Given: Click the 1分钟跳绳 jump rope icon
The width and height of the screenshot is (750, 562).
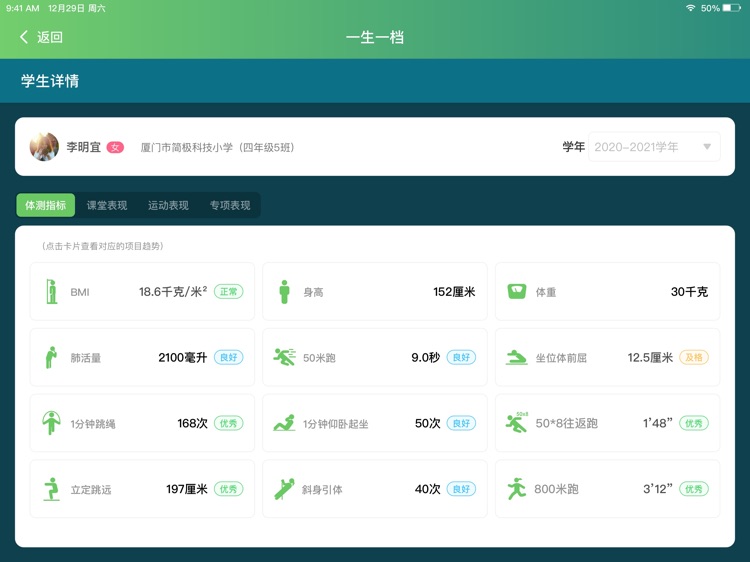Looking at the screenshot, I should [51, 423].
